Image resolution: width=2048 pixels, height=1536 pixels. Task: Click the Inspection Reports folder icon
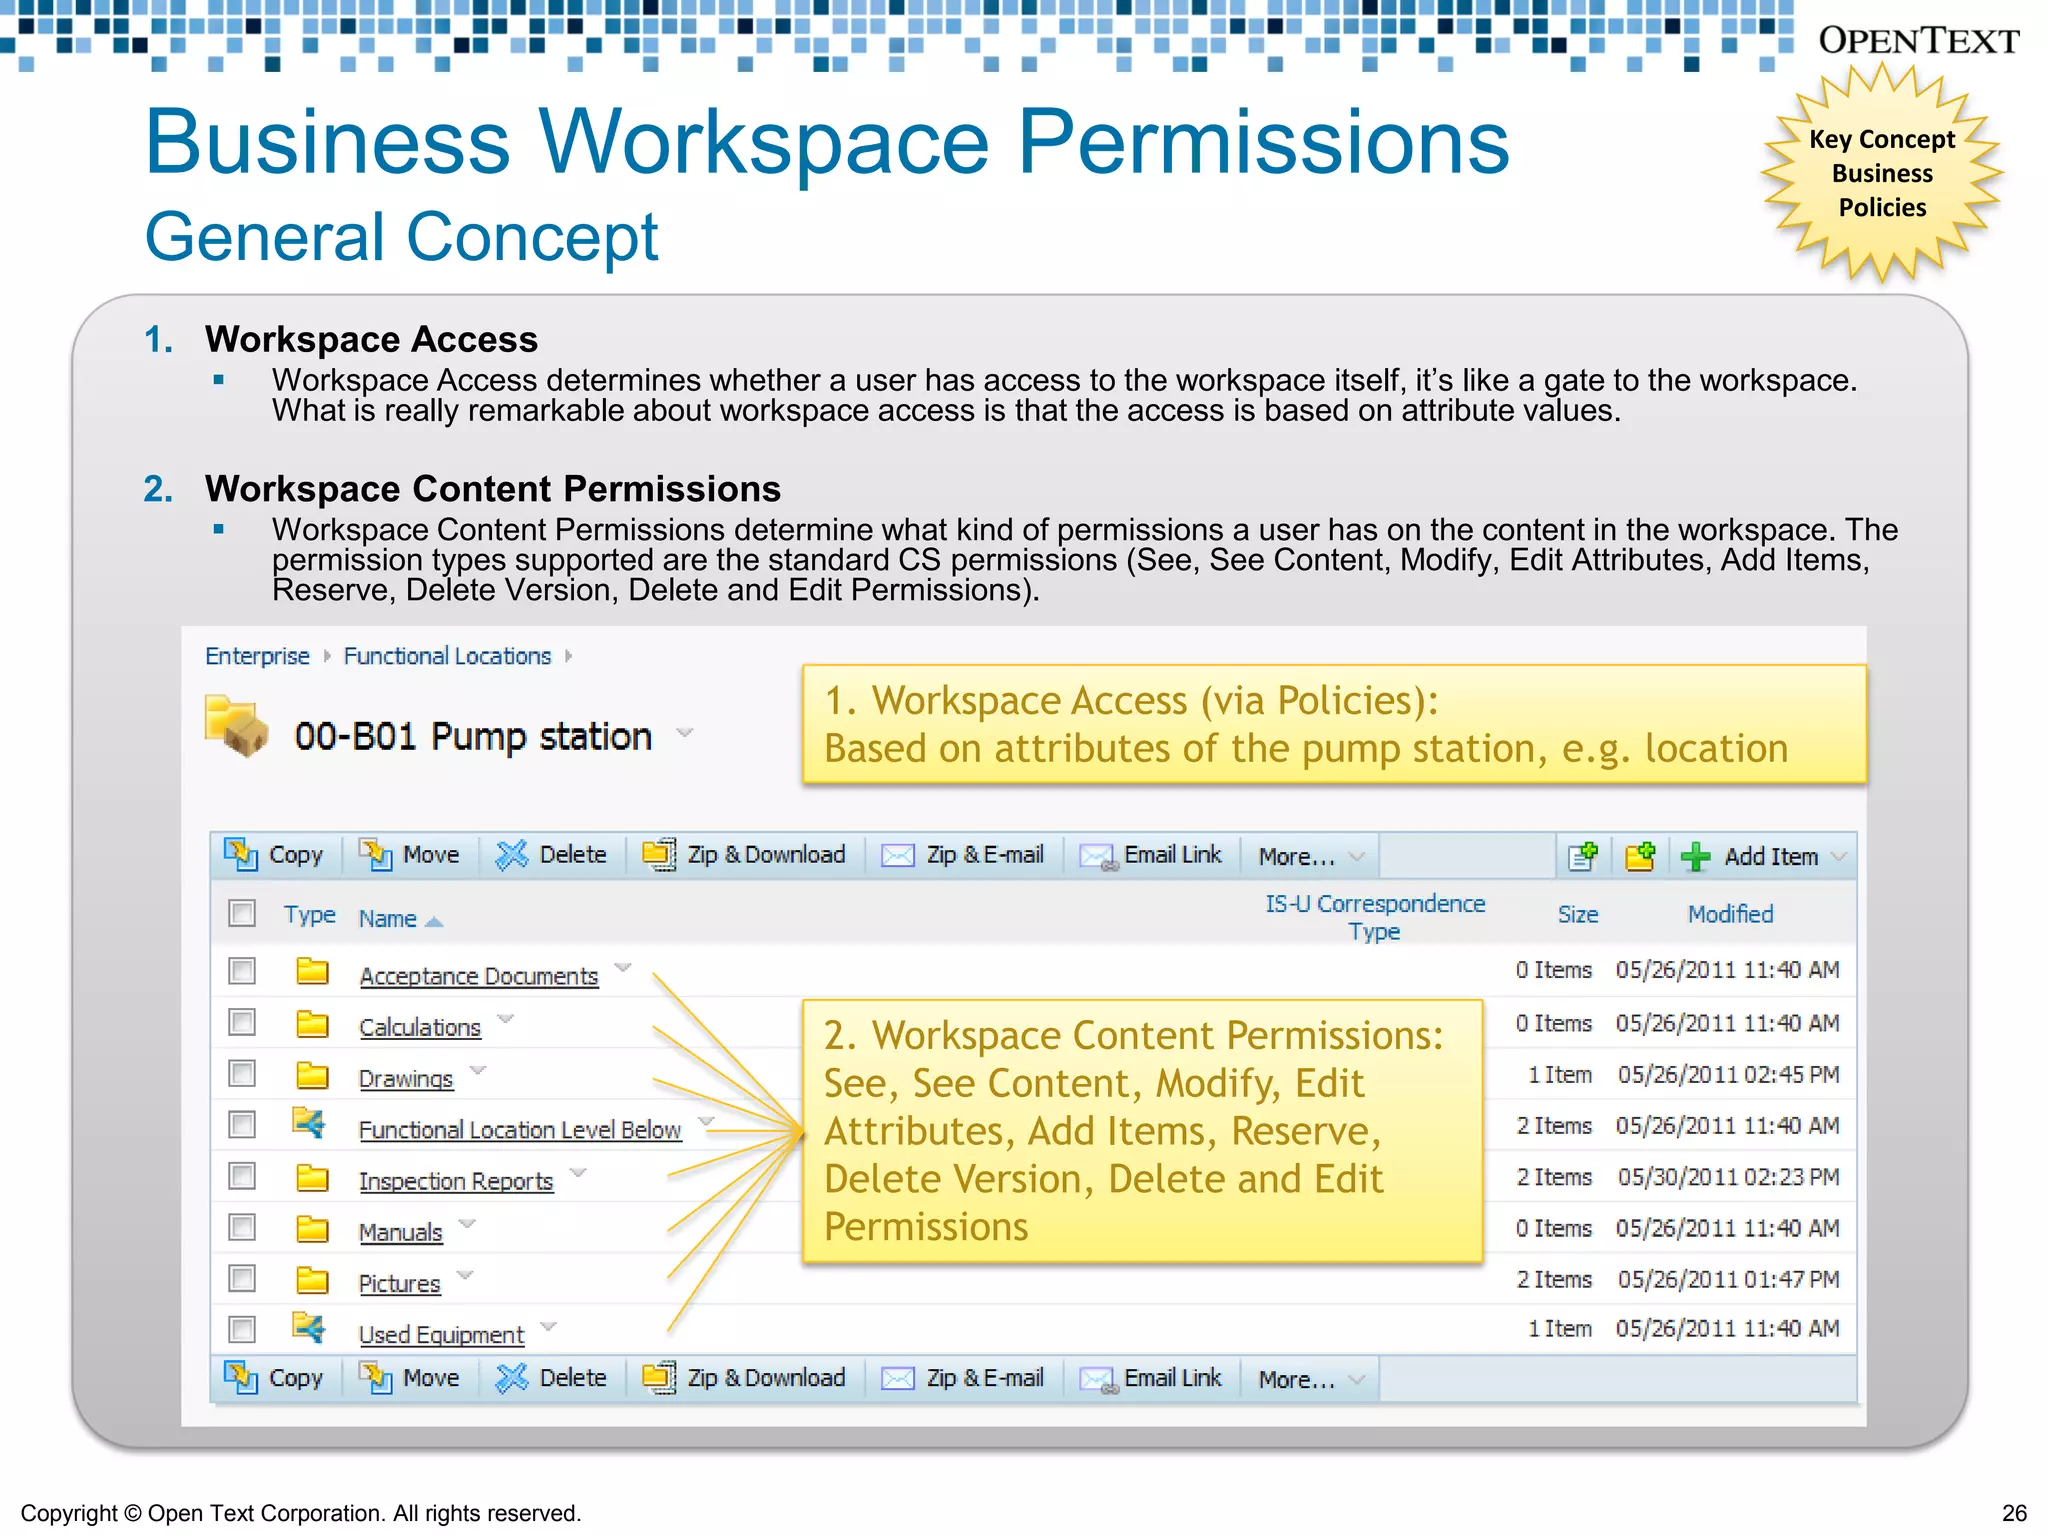tap(313, 1178)
